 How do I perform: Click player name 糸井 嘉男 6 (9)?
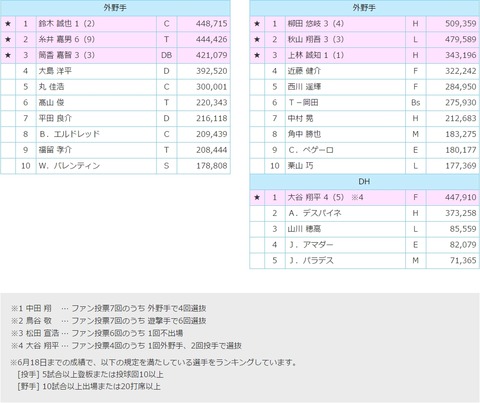click(x=67, y=39)
